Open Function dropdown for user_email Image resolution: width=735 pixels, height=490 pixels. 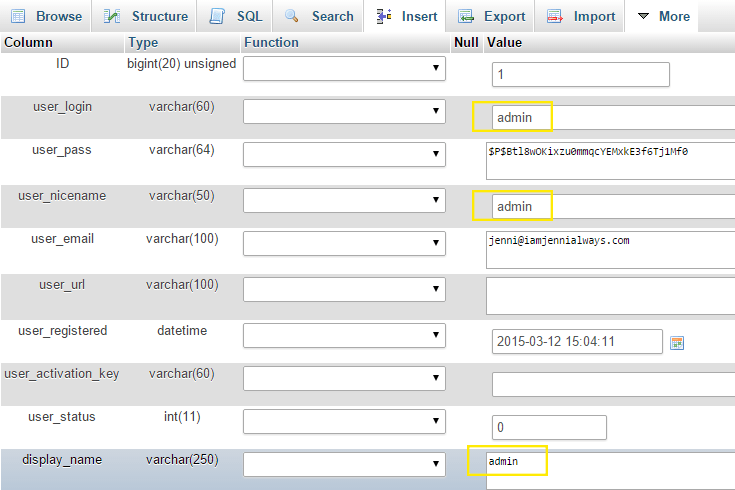(x=344, y=242)
